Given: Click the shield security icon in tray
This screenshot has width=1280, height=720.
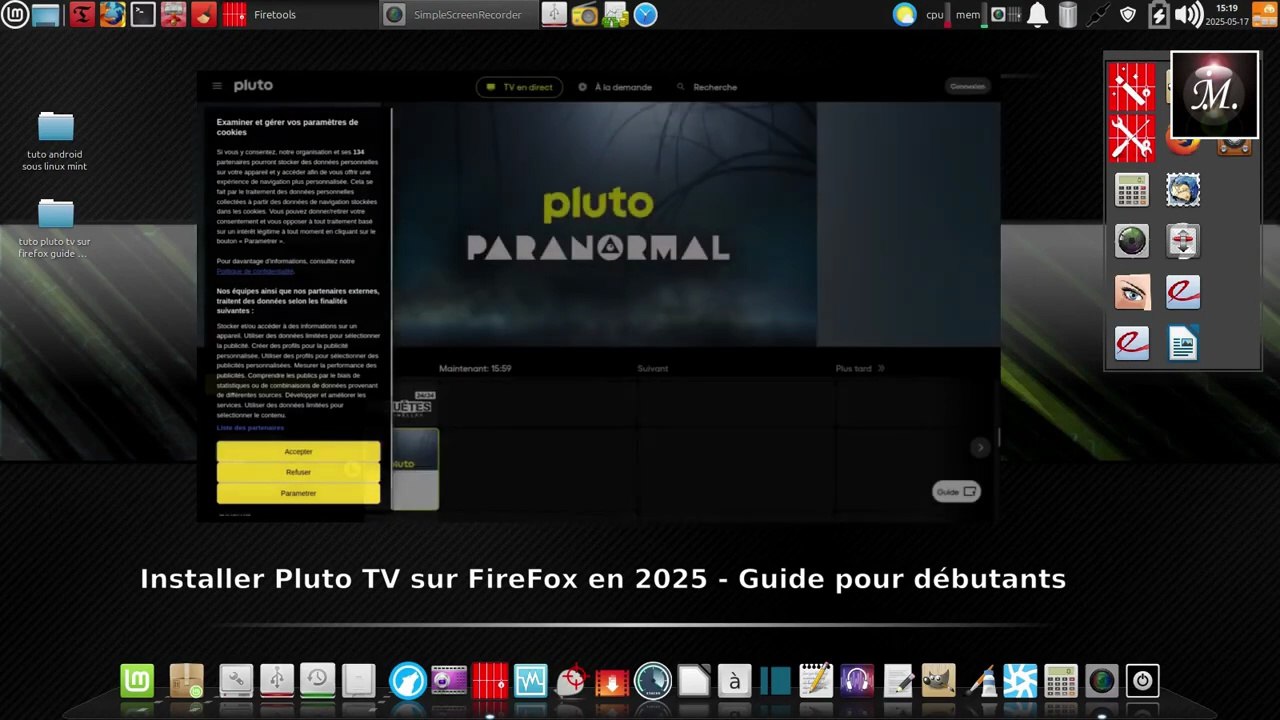Looking at the screenshot, I should (x=1128, y=14).
